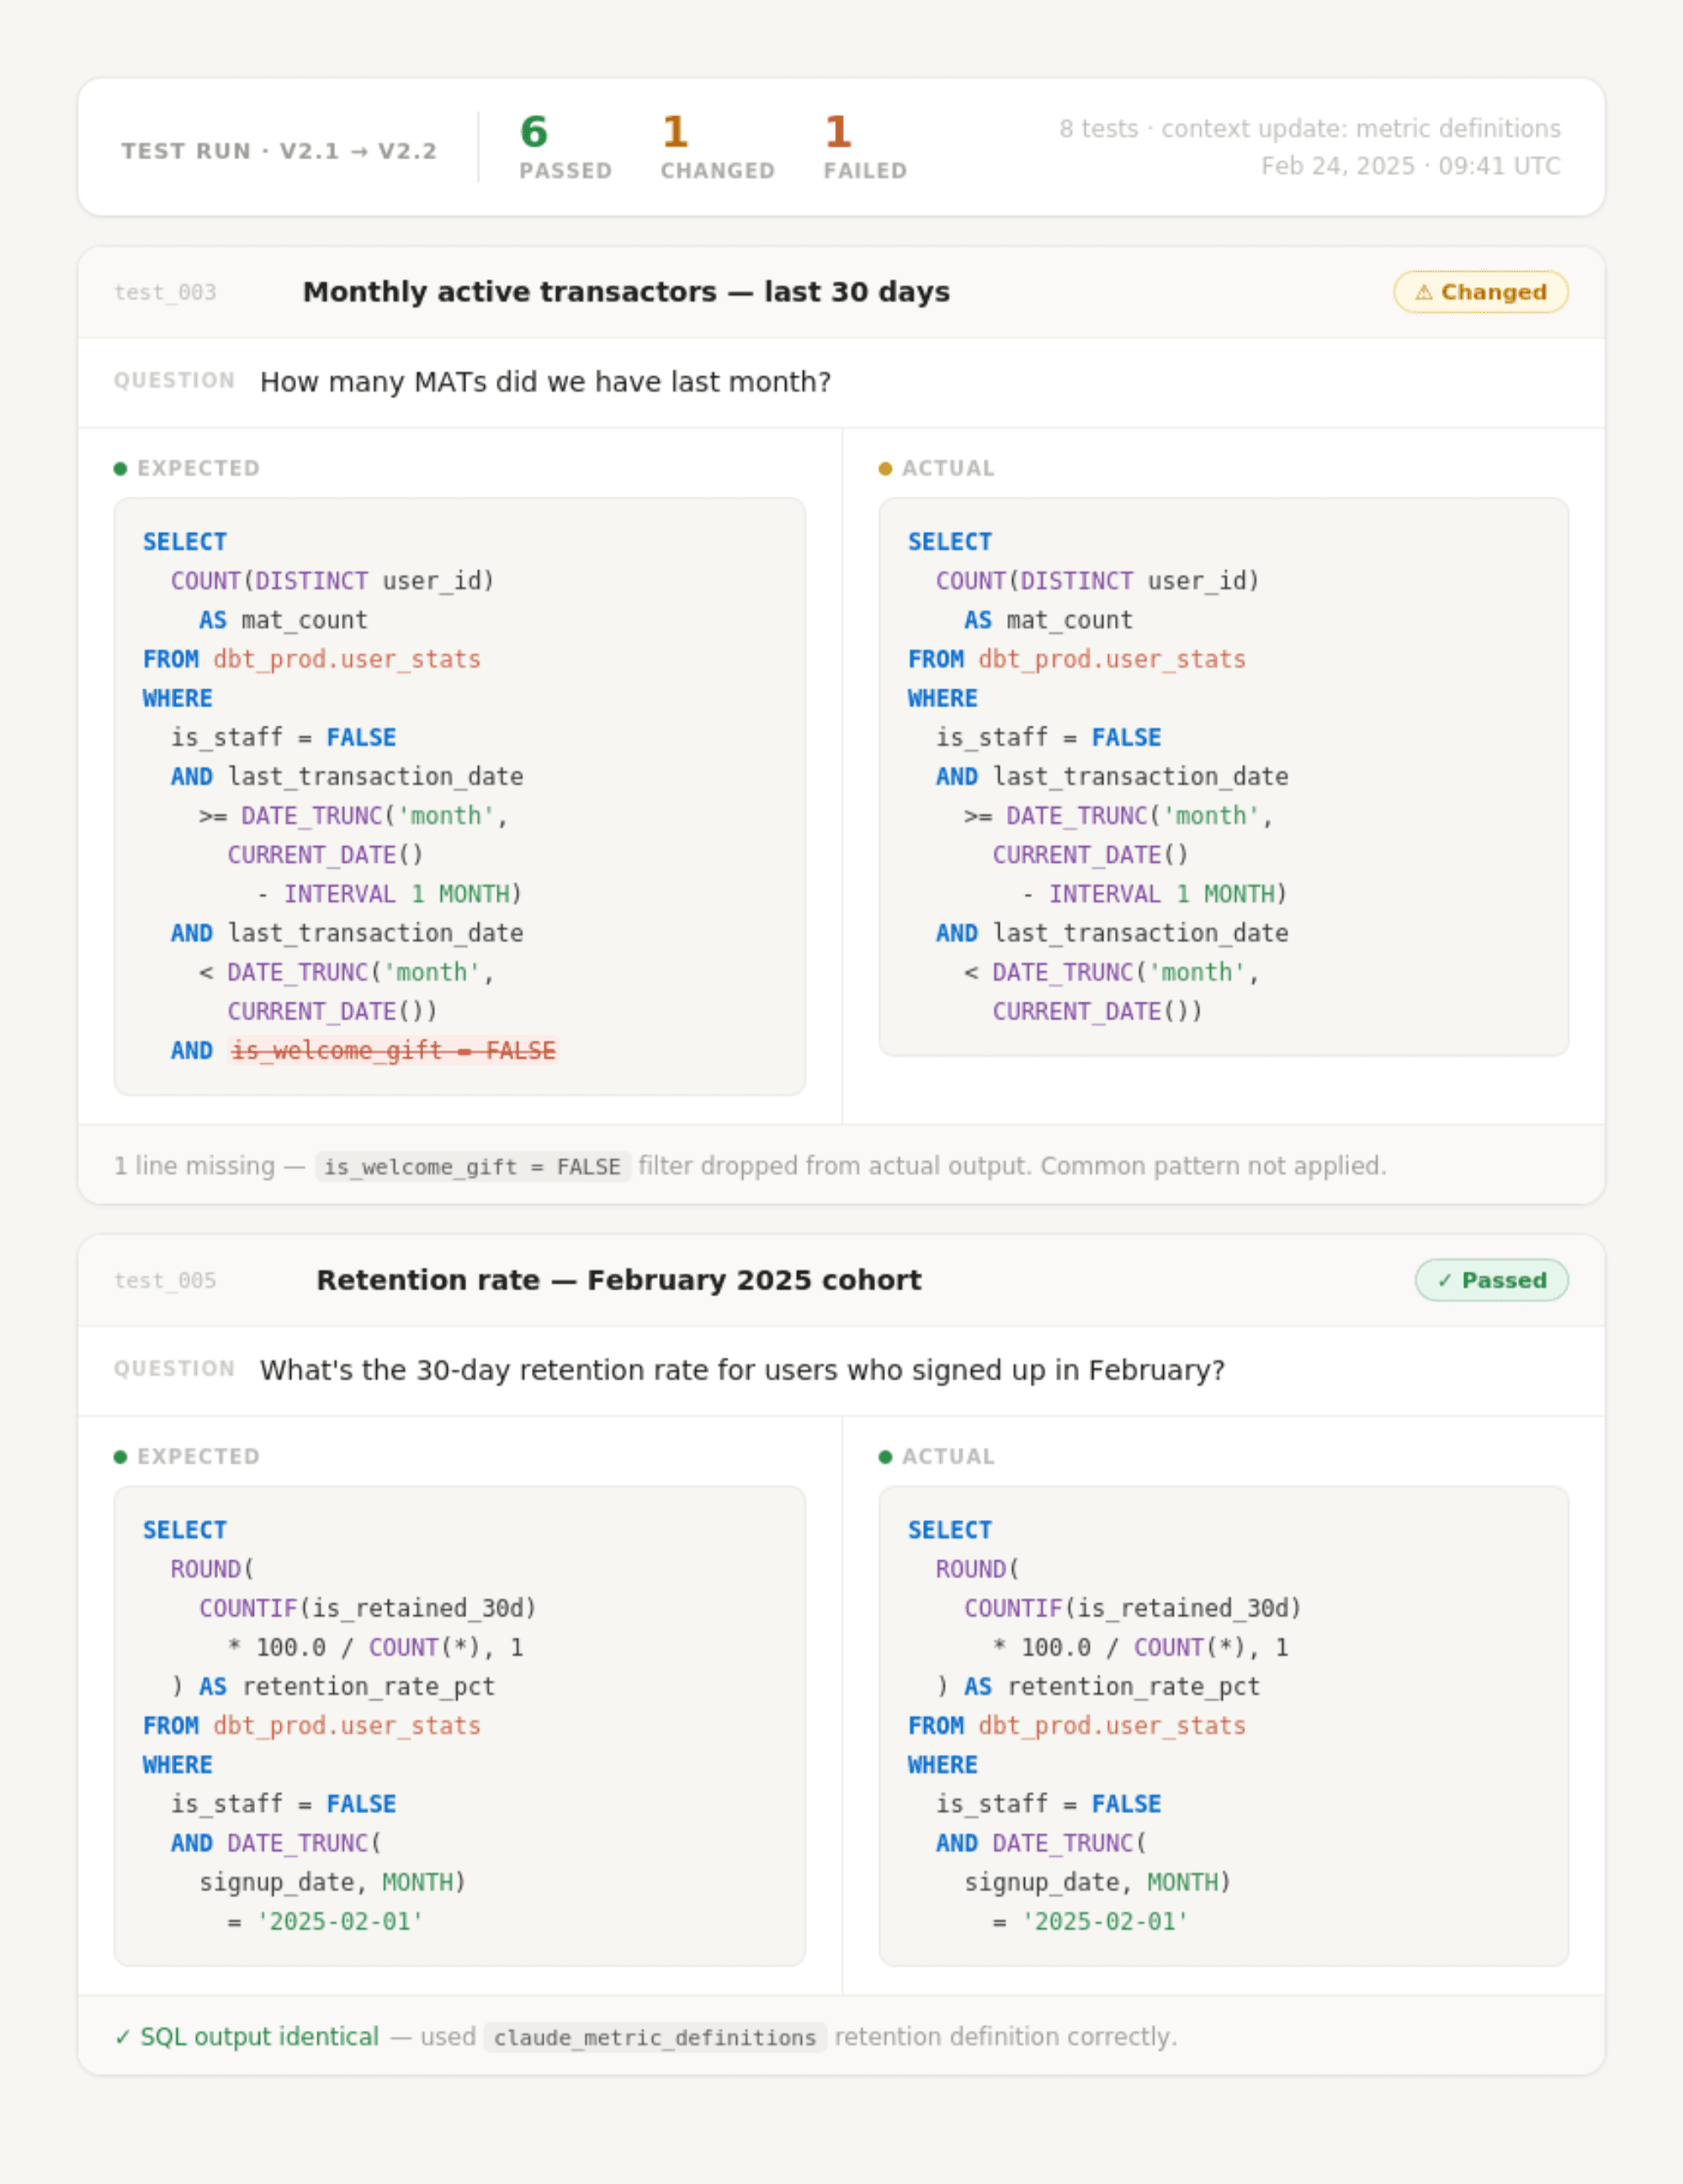
Task: Click the test_003 identifier label
Action: tap(165, 292)
